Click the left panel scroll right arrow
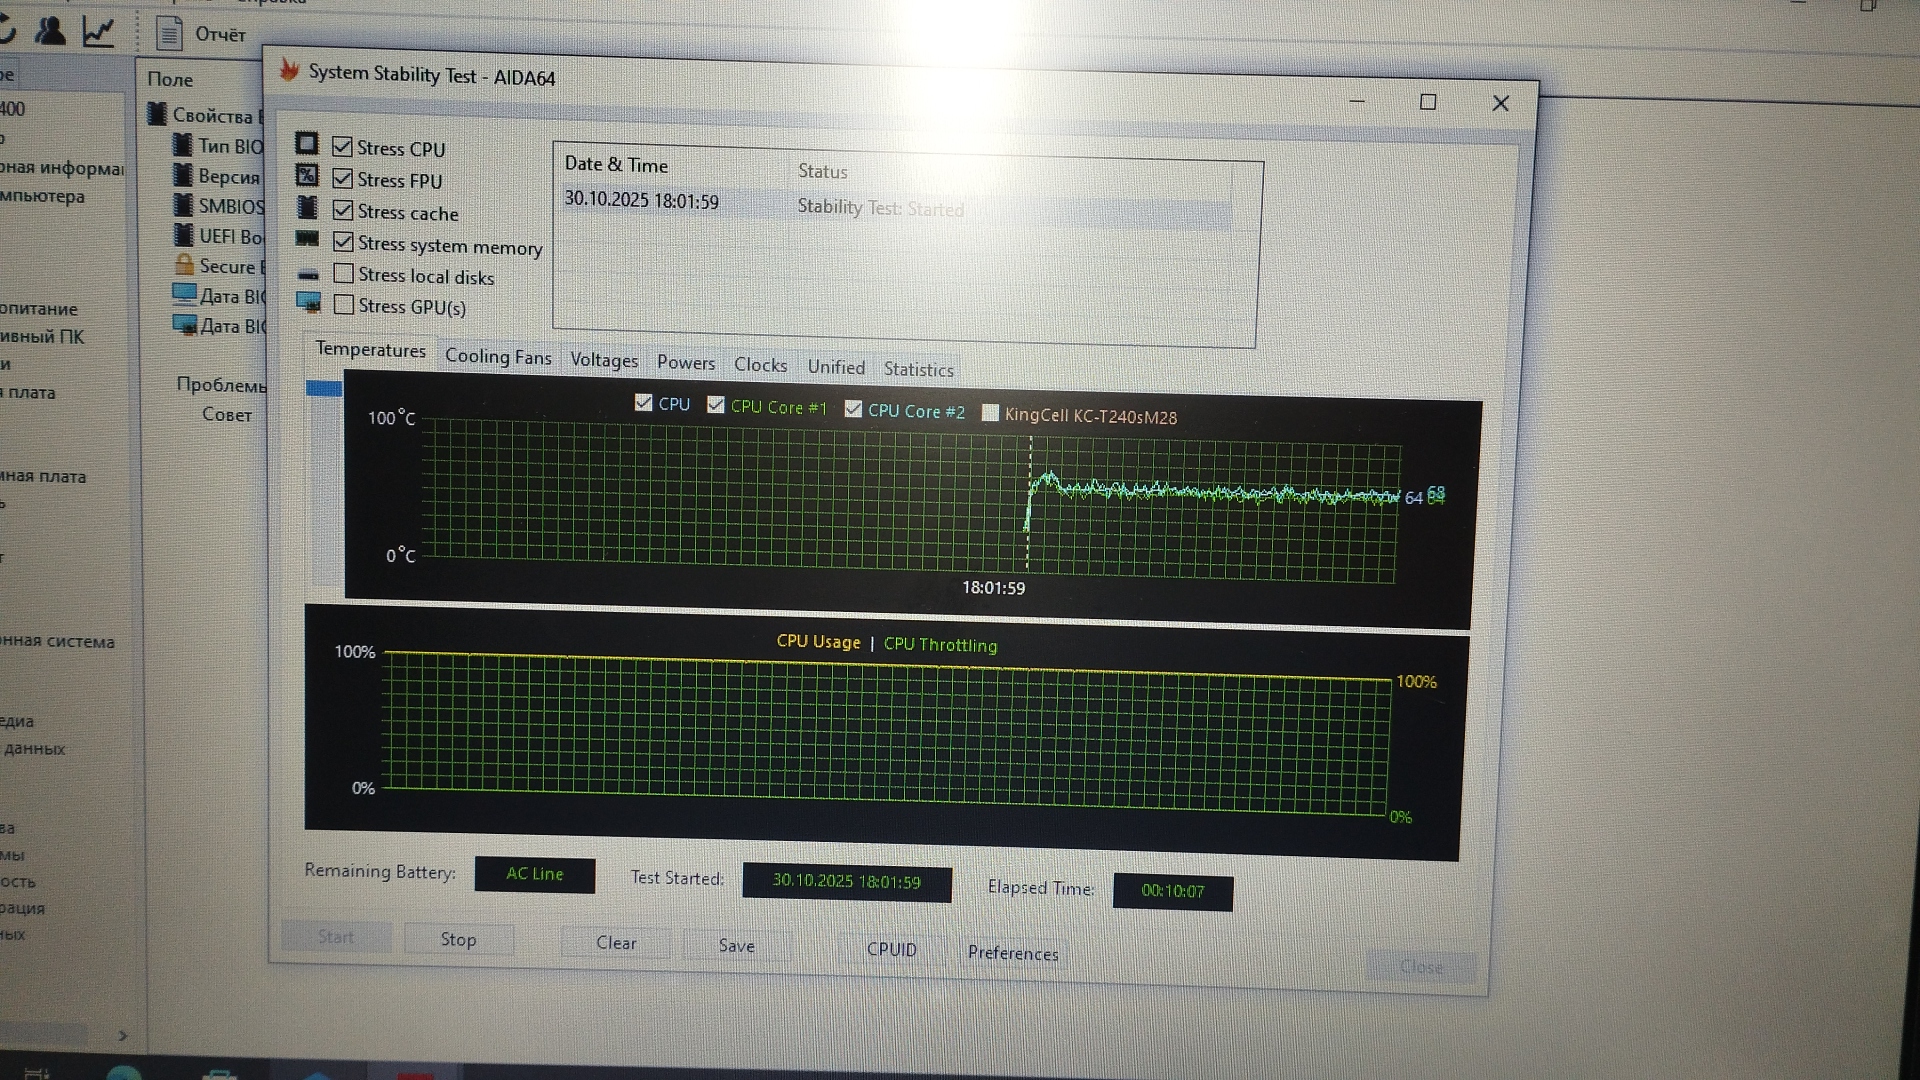Image resolution: width=1920 pixels, height=1080 pixels. tap(123, 1036)
